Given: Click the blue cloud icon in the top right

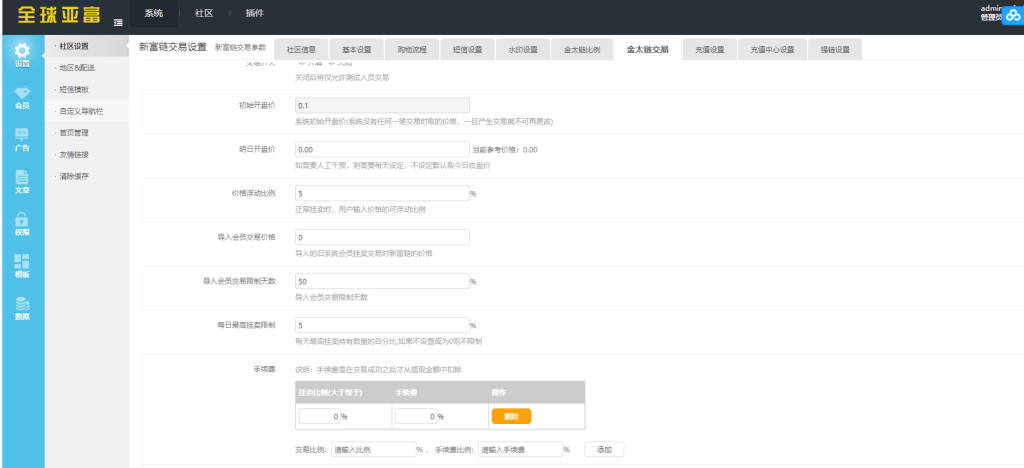Looking at the screenshot, I should pos(1013,18).
